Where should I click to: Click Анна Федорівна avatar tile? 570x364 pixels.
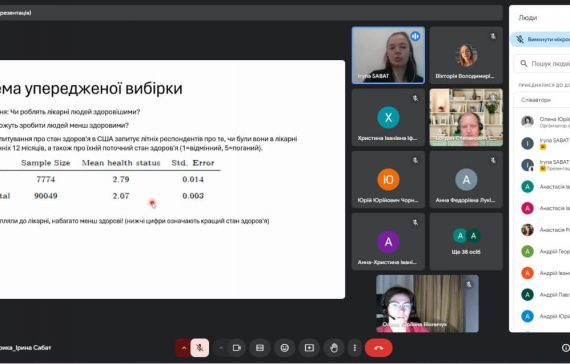tap(466, 180)
